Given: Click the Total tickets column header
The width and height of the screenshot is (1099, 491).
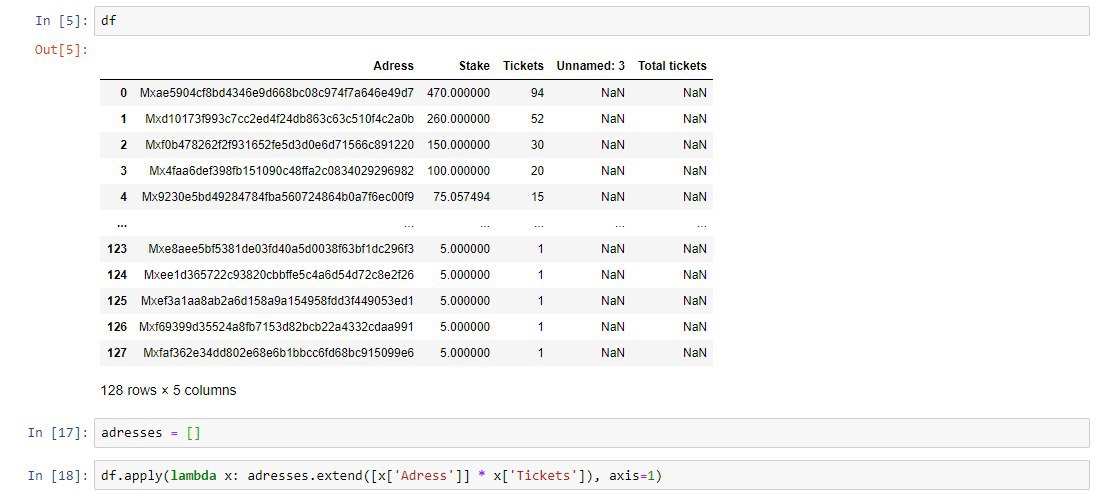Looking at the screenshot, I should pos(672,66).
